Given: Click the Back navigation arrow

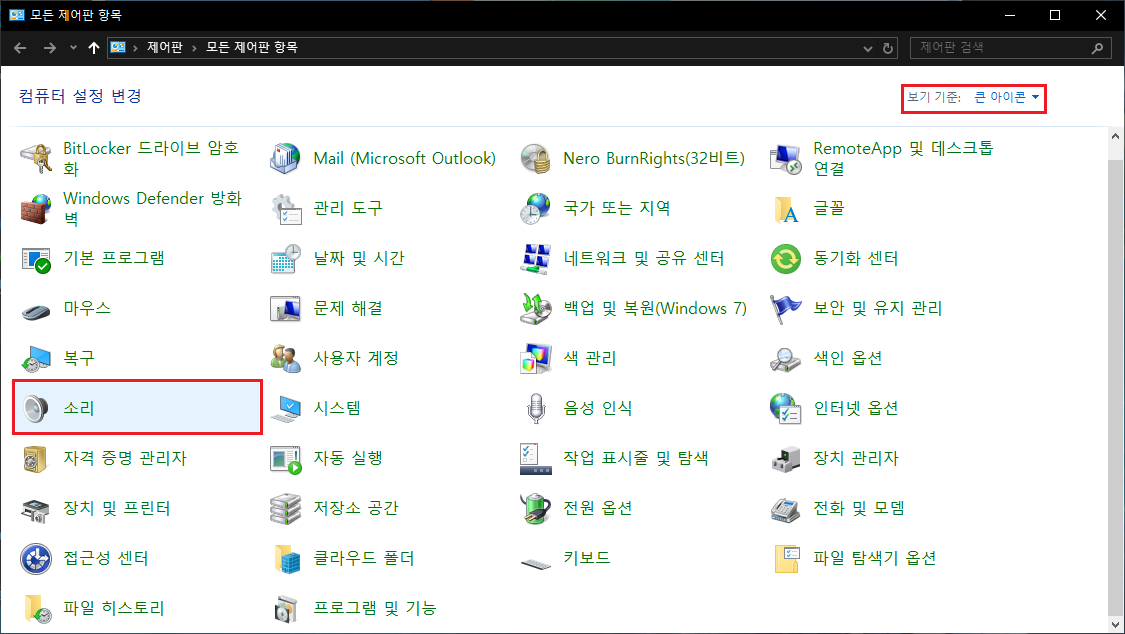Looking at the screenshot, I should pyautogui.click(x=20, y=48).
